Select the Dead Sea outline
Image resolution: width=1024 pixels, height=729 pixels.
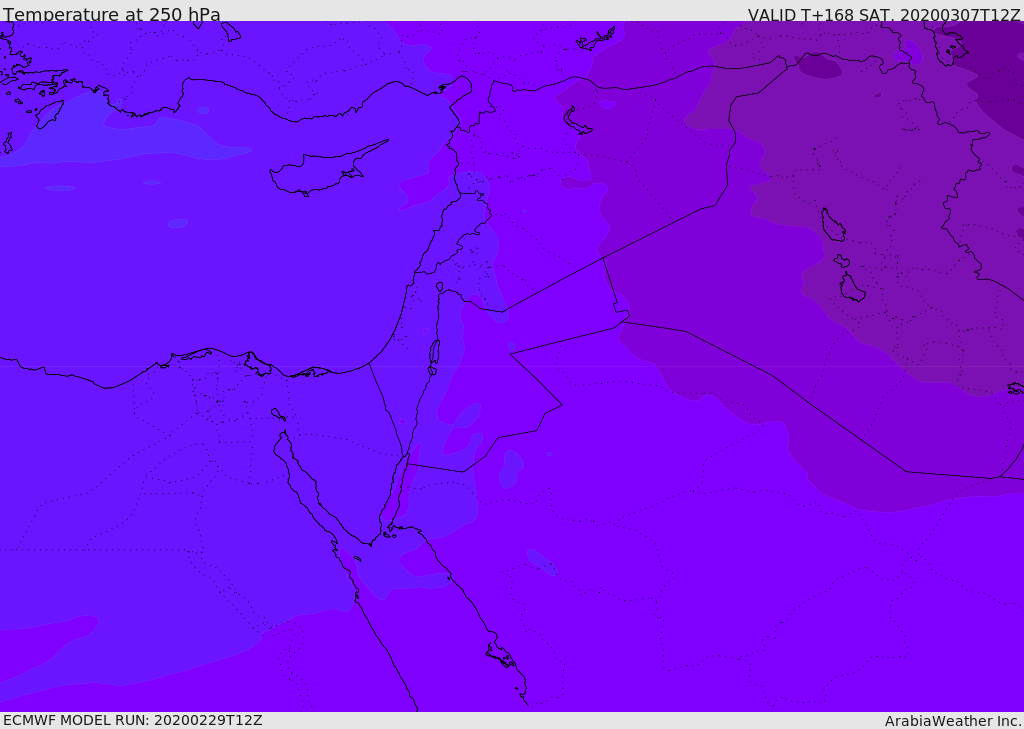(x=434, y=354)
